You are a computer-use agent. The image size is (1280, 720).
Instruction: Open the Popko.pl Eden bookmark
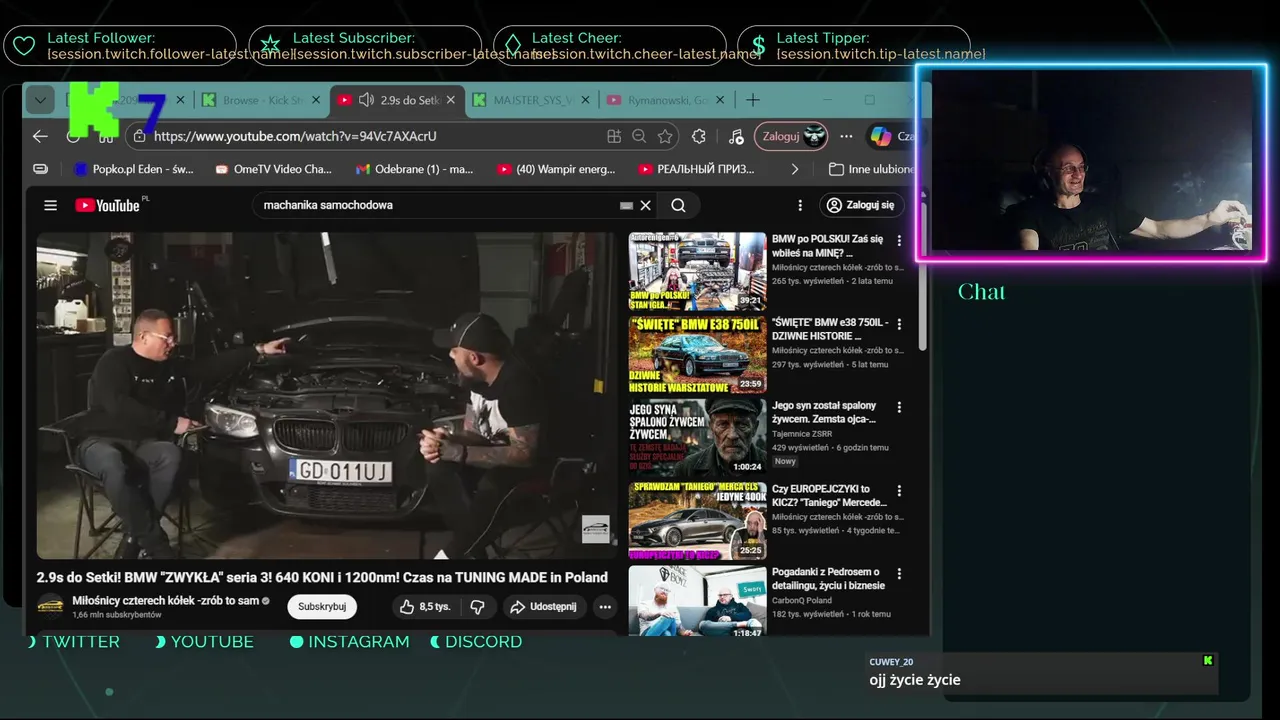(134, 169)
